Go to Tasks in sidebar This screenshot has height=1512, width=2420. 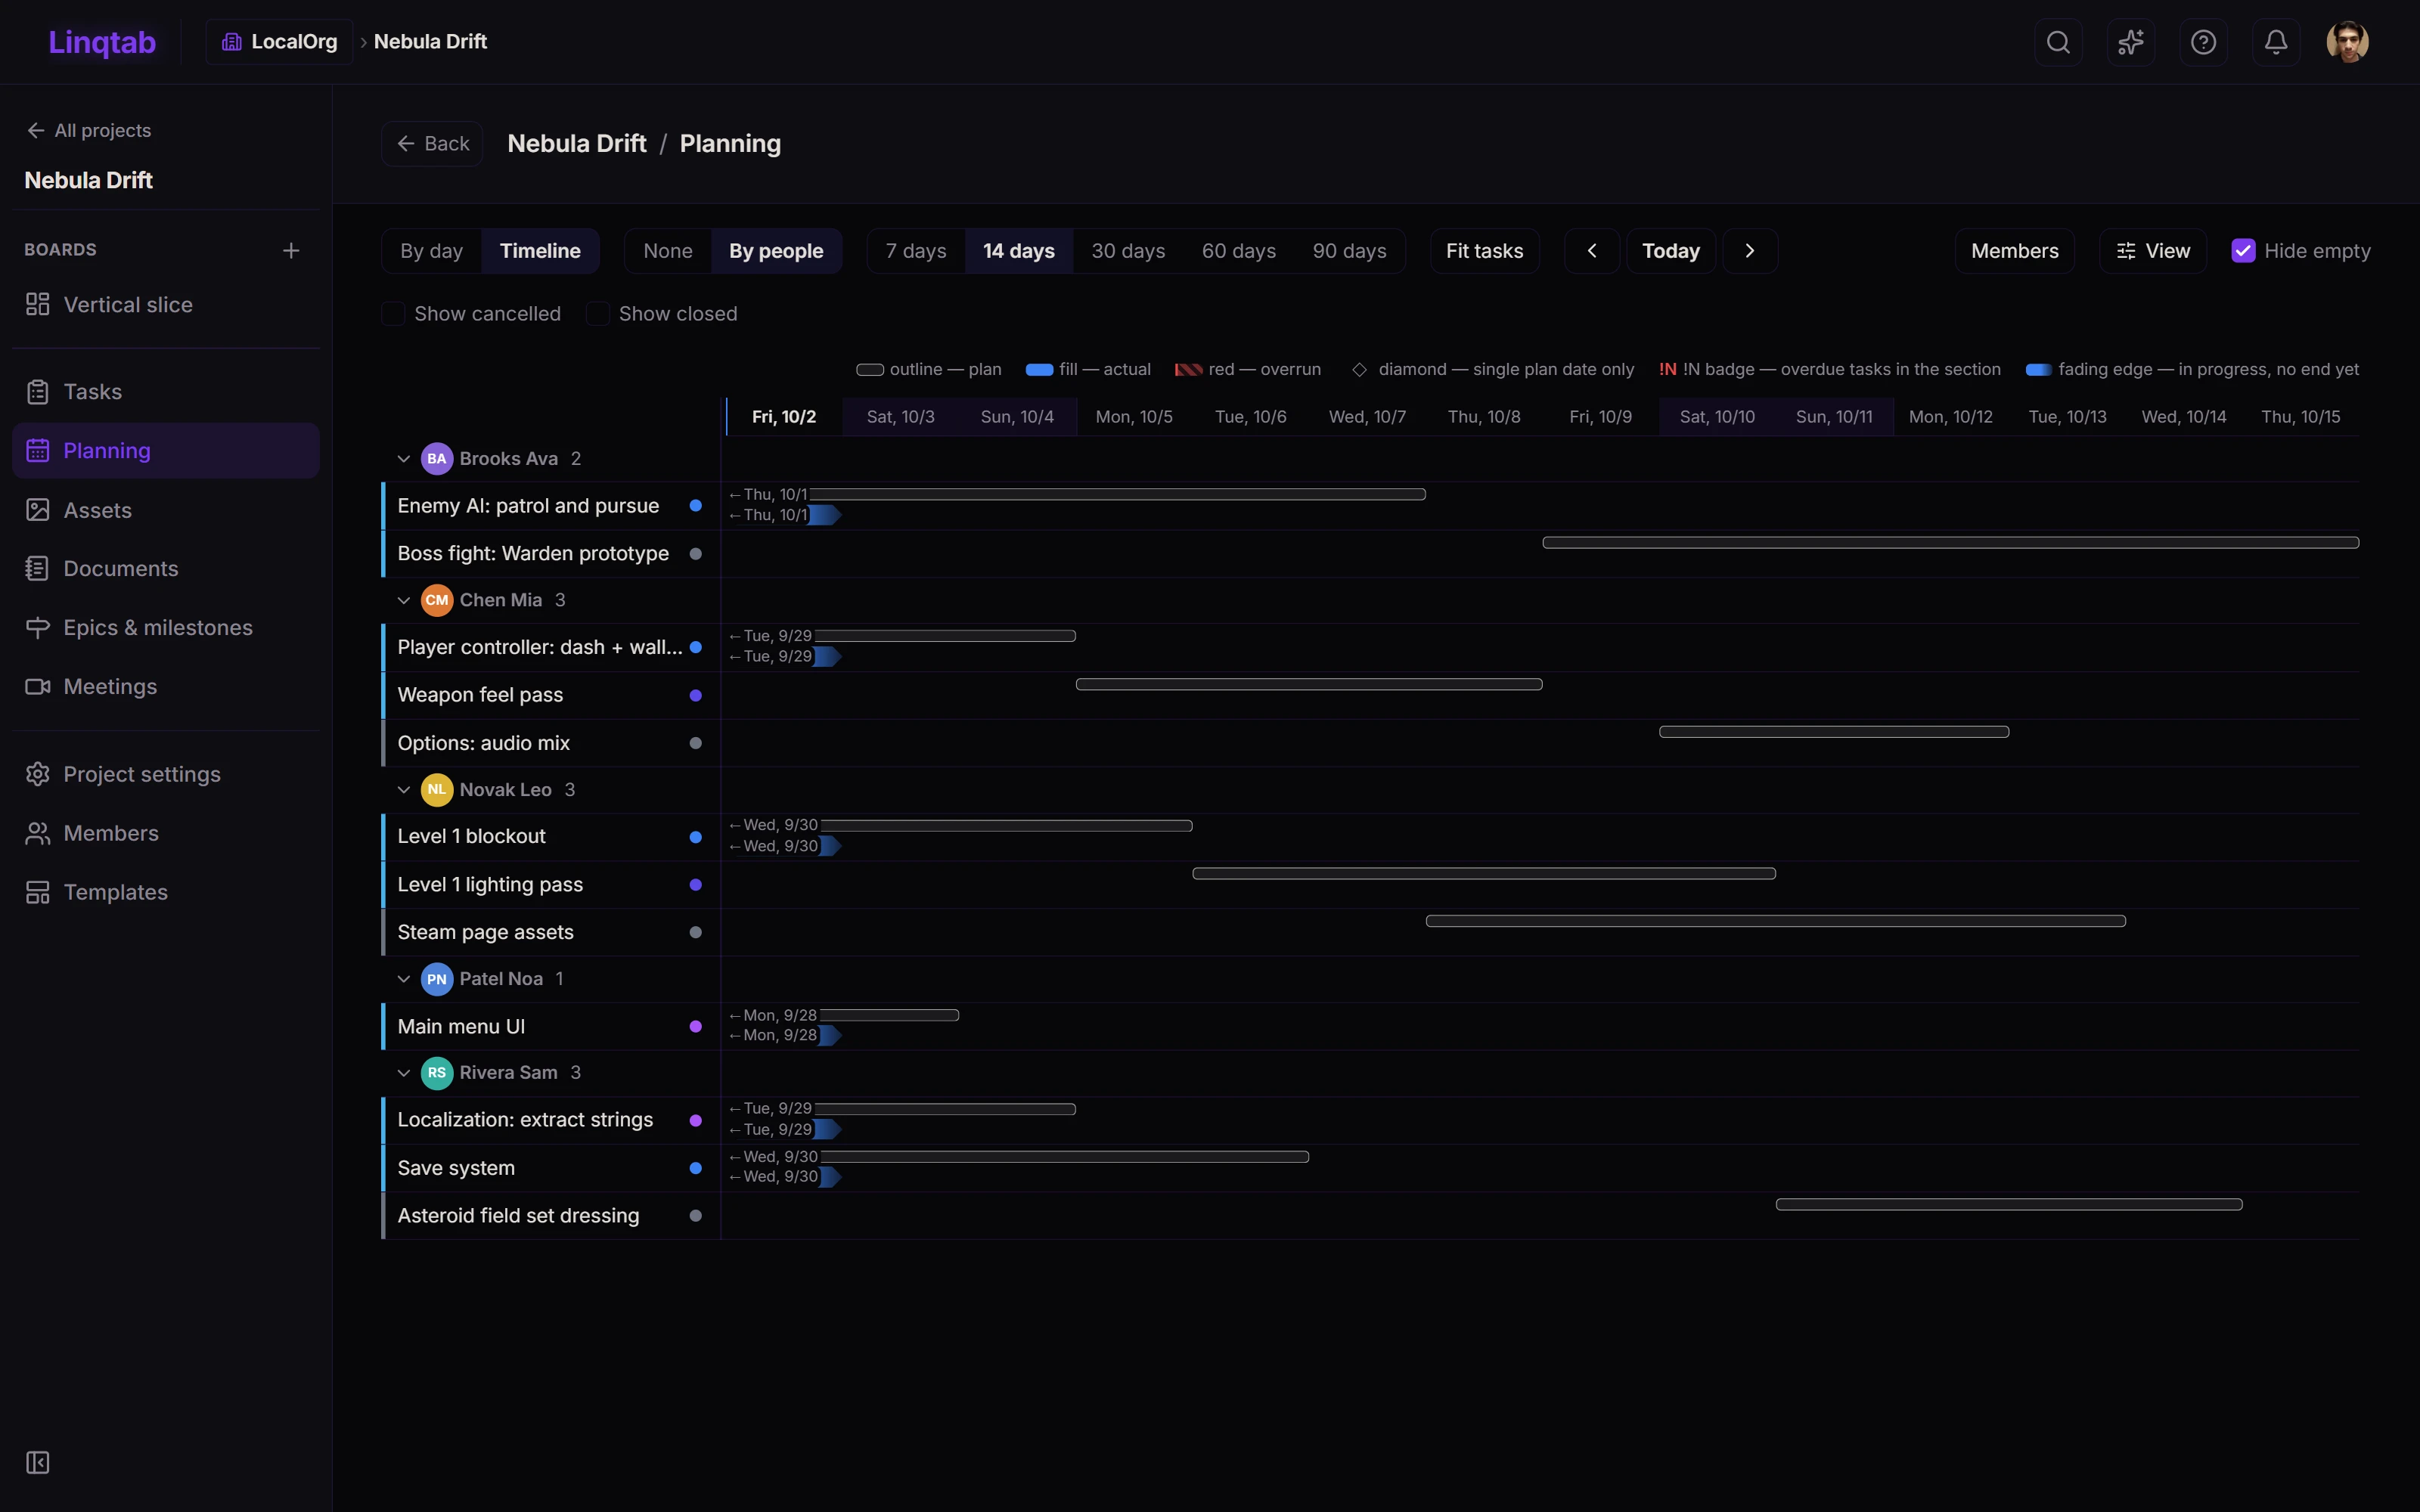pos(166,392)
